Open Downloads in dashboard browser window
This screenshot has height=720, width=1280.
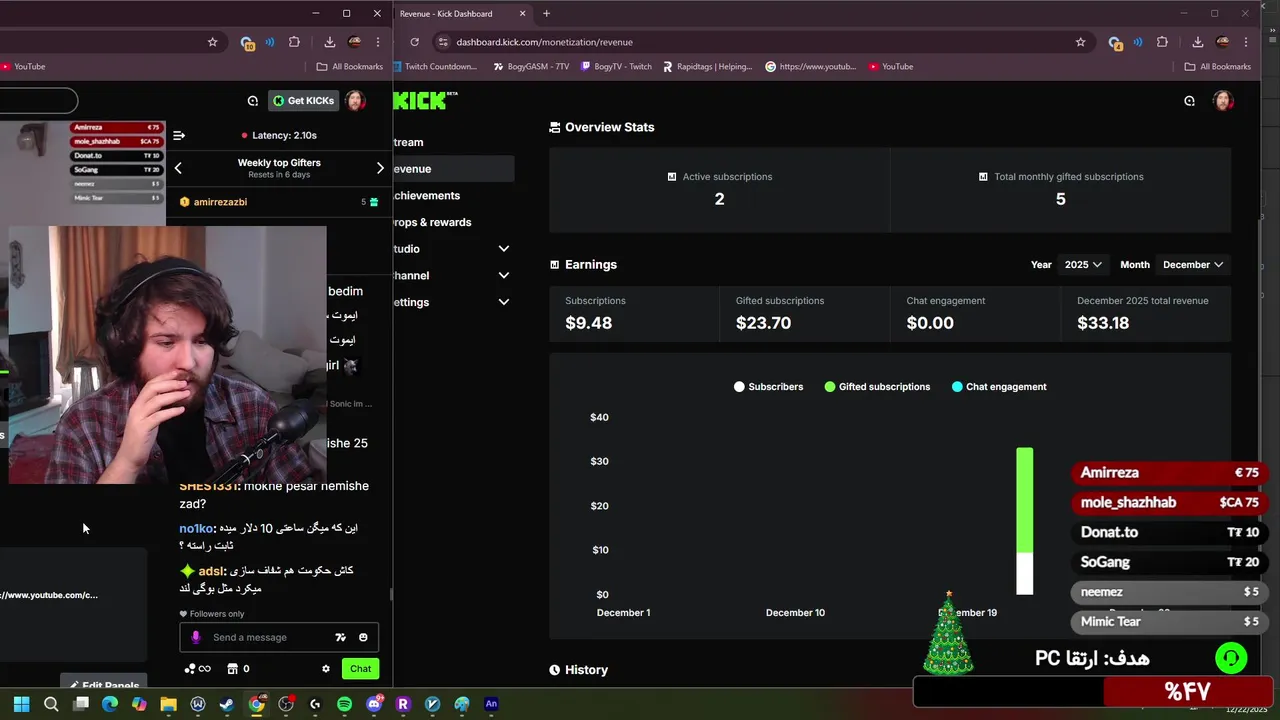pos(1197,42)
